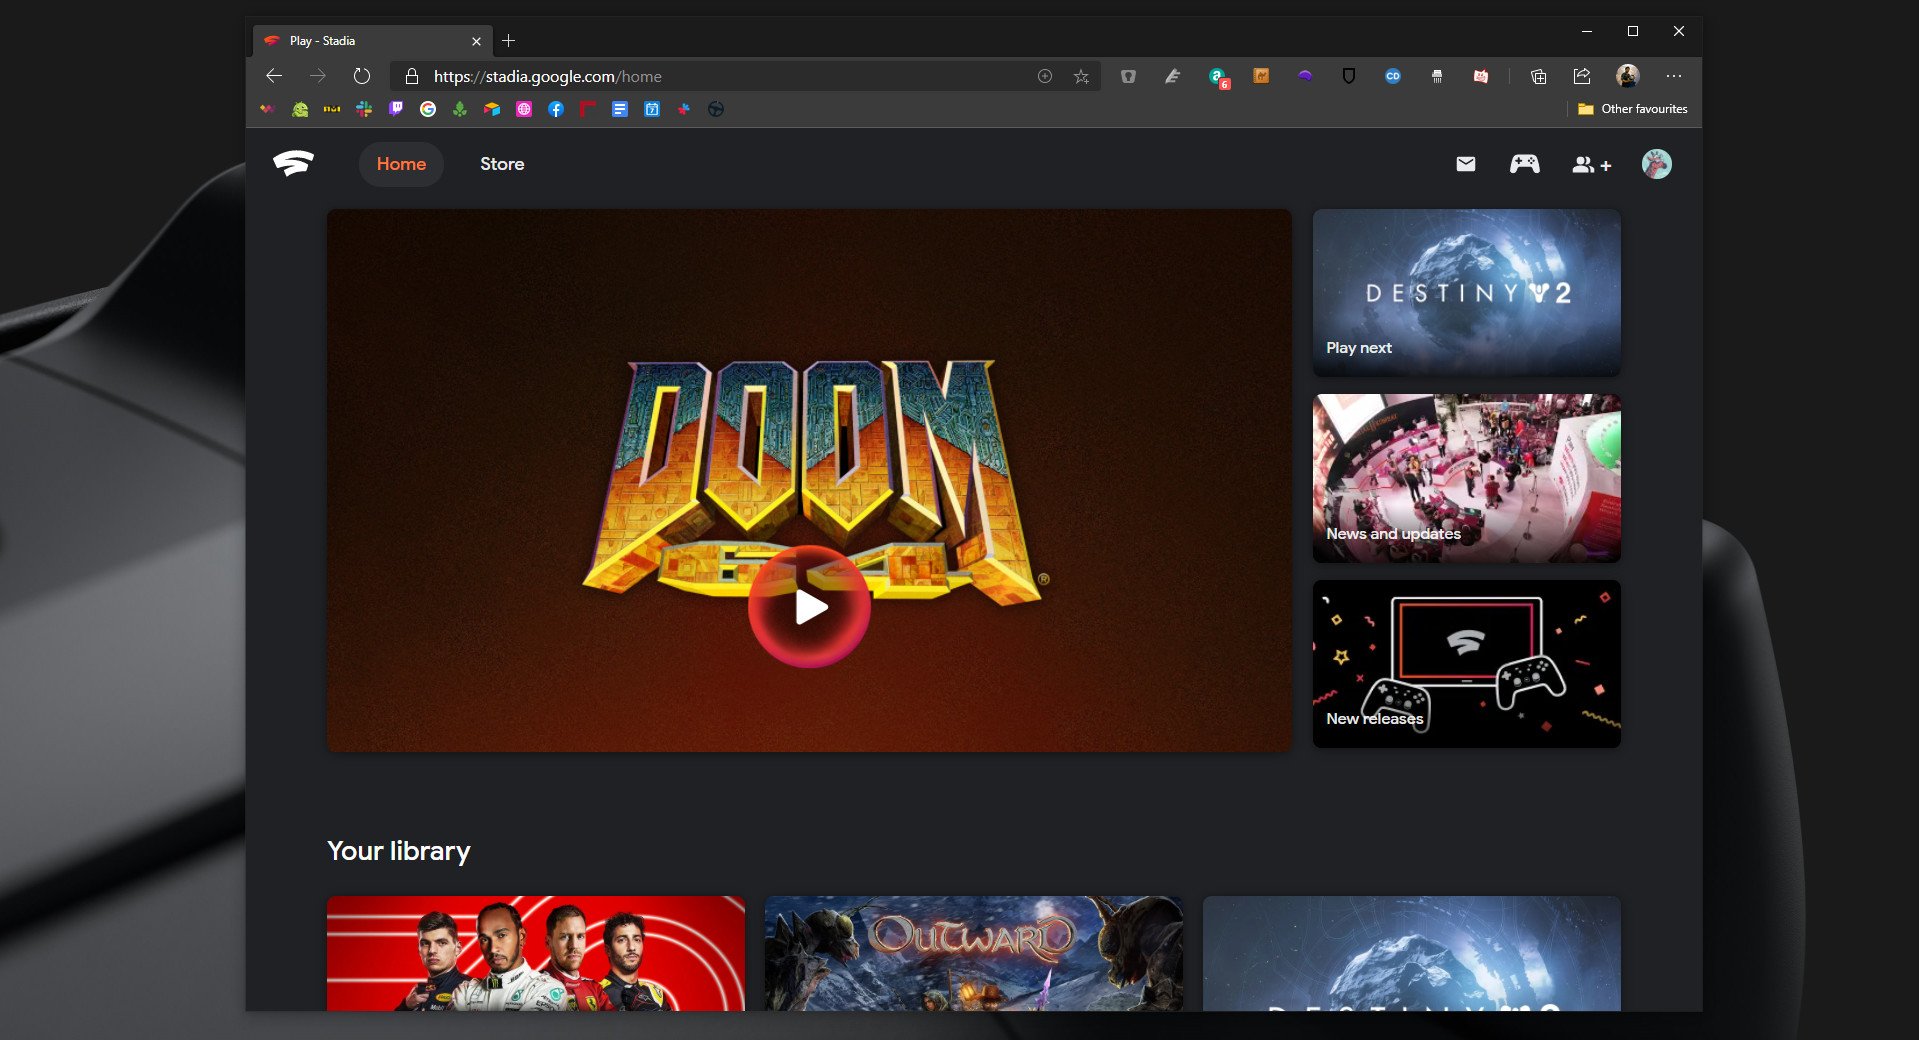Screen dimensions: 1919x1040
Task: Go forward with the browser arrow
Action: pos(318,76)
